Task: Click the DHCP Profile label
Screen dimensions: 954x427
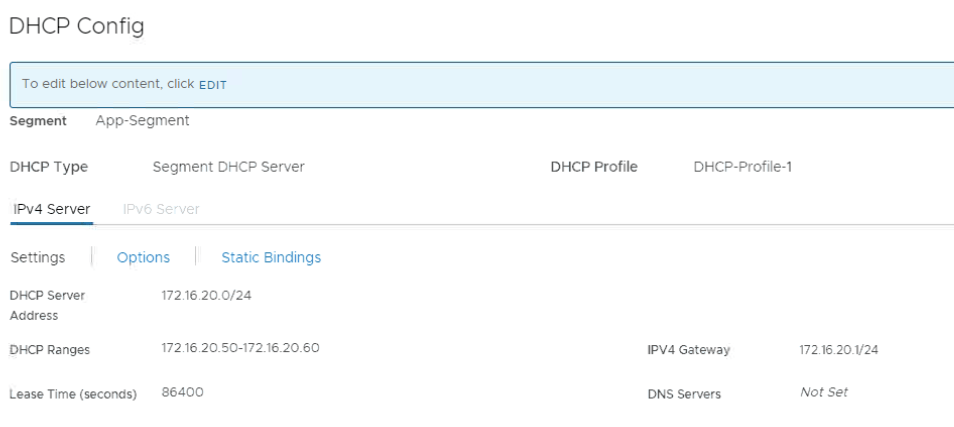Action: pos(593,167)
